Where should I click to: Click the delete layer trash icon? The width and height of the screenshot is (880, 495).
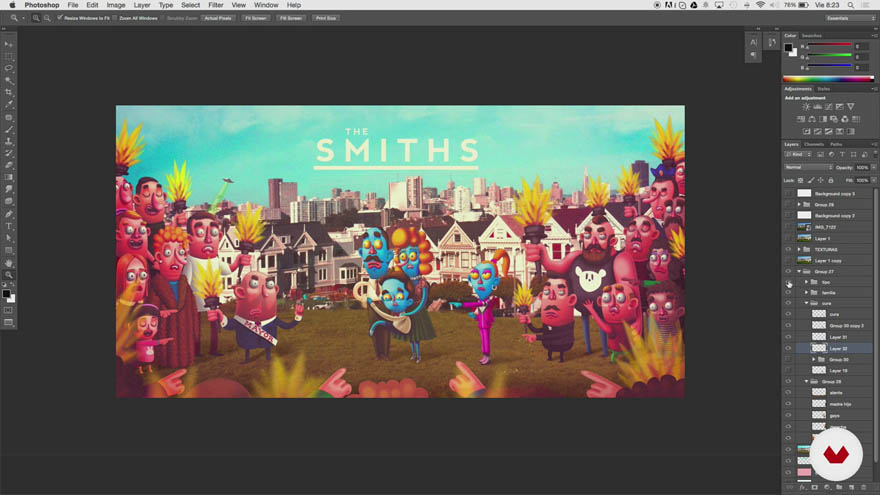pos(864,487)
